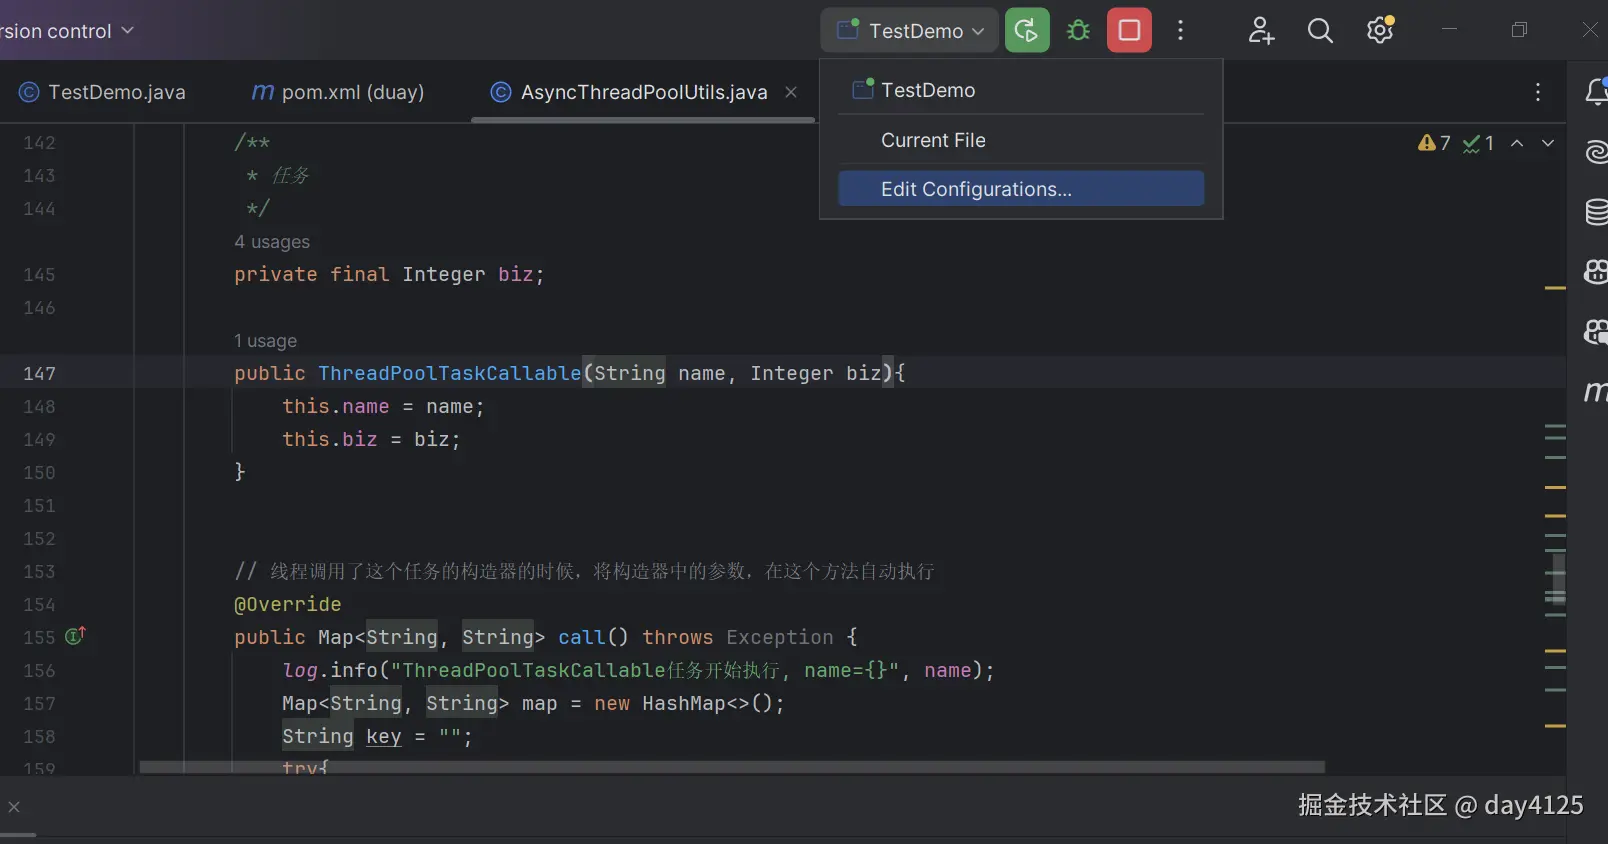Open the TestDemo run configuration dropdown
This screenshot has height=844, width=1608.
coord(910,30)
